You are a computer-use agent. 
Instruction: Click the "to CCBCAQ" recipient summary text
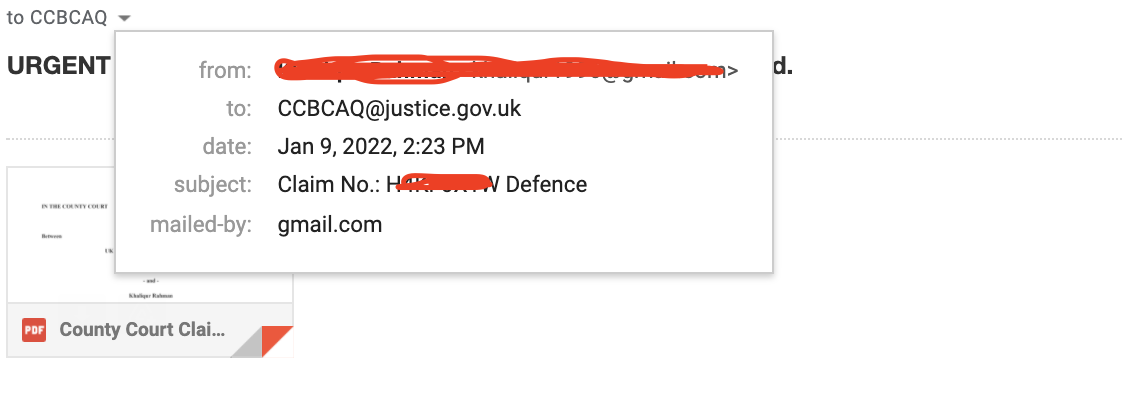57,17
